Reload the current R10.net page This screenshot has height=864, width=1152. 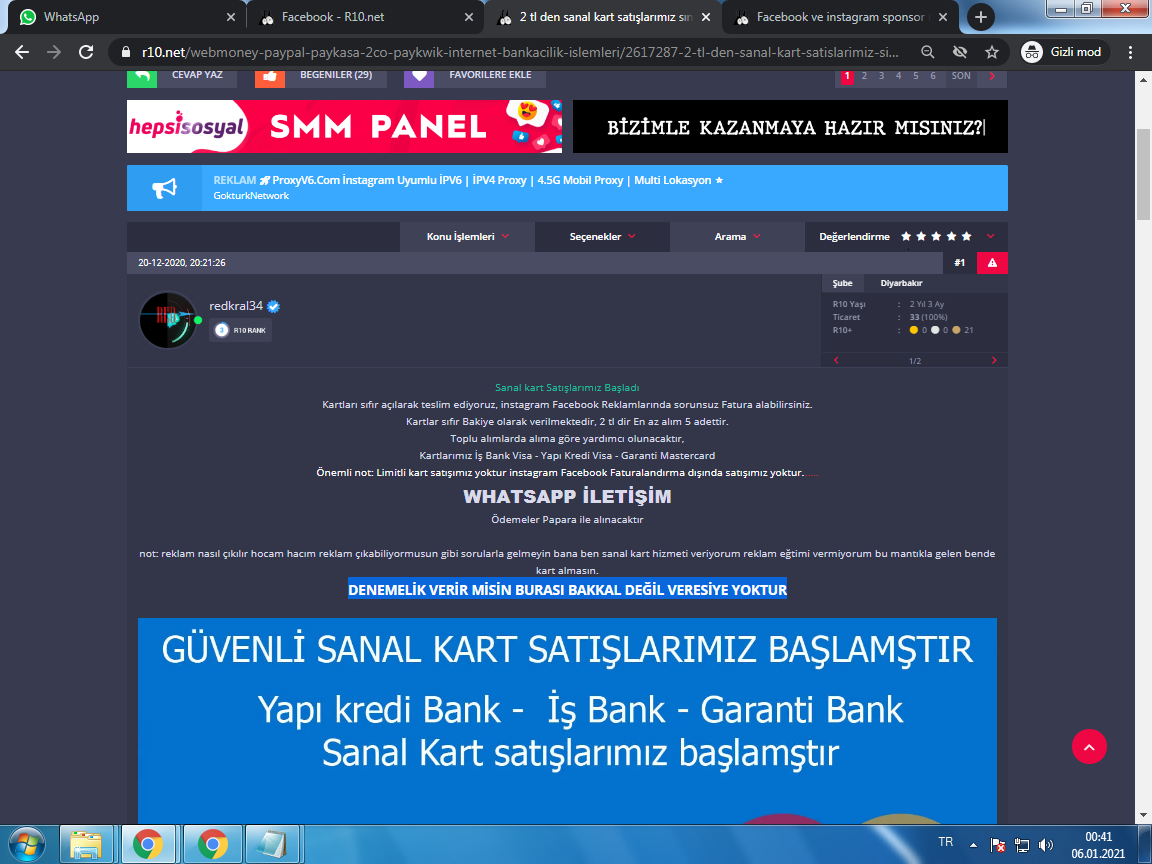coord(86,51)
